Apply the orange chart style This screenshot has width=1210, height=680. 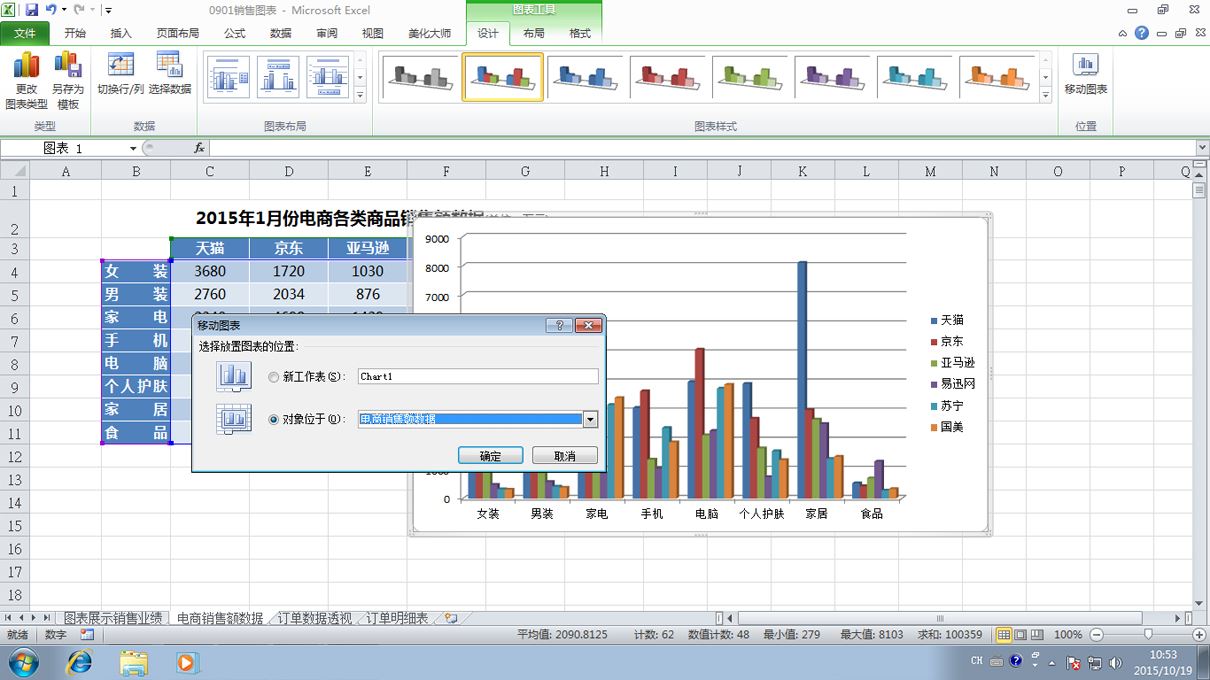(996, 77)
